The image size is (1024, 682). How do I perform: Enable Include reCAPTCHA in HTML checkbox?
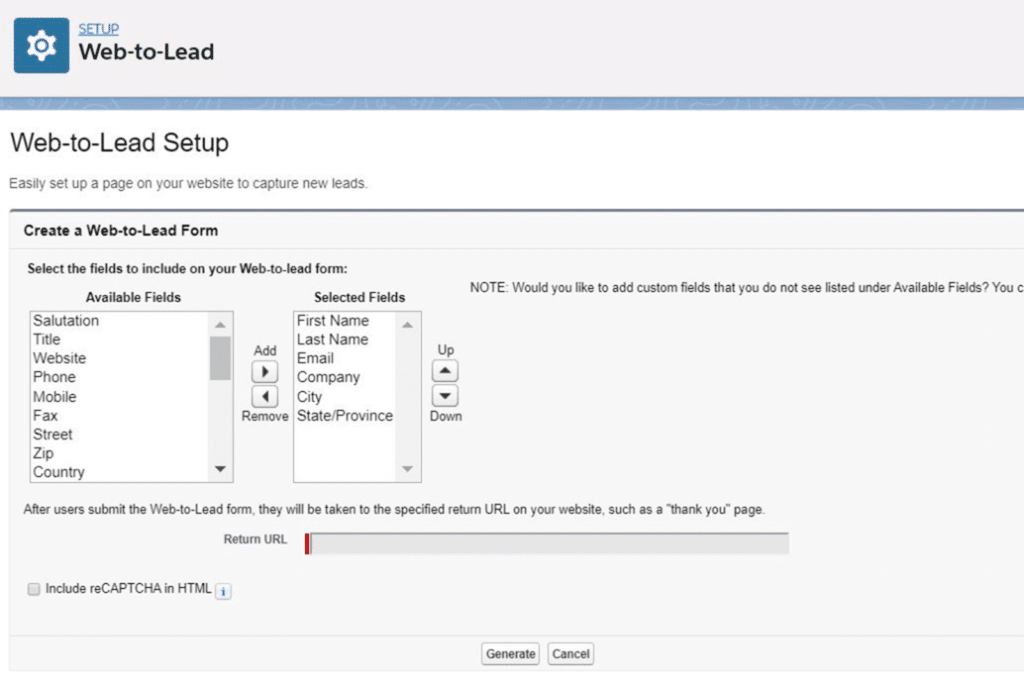pos(34,590)
